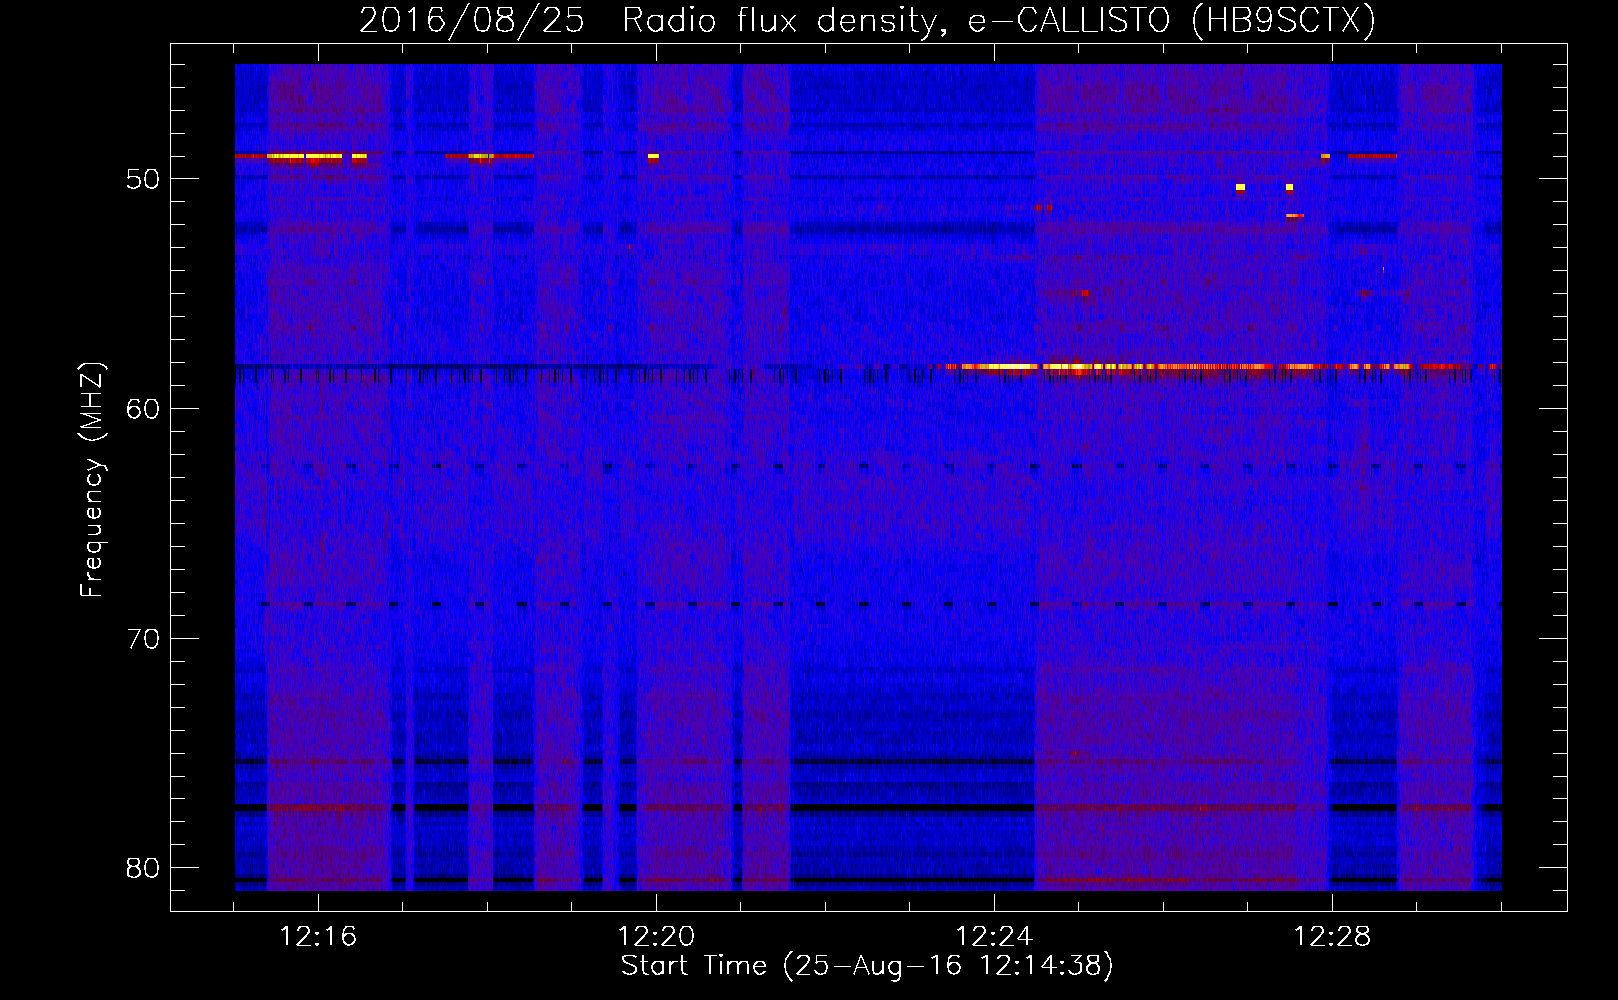Click the yellow spot near 49 MHz at 12:20
The width and height of the screenshot is (1618, 1000).
pyautogui.click(x=653, y=157)
